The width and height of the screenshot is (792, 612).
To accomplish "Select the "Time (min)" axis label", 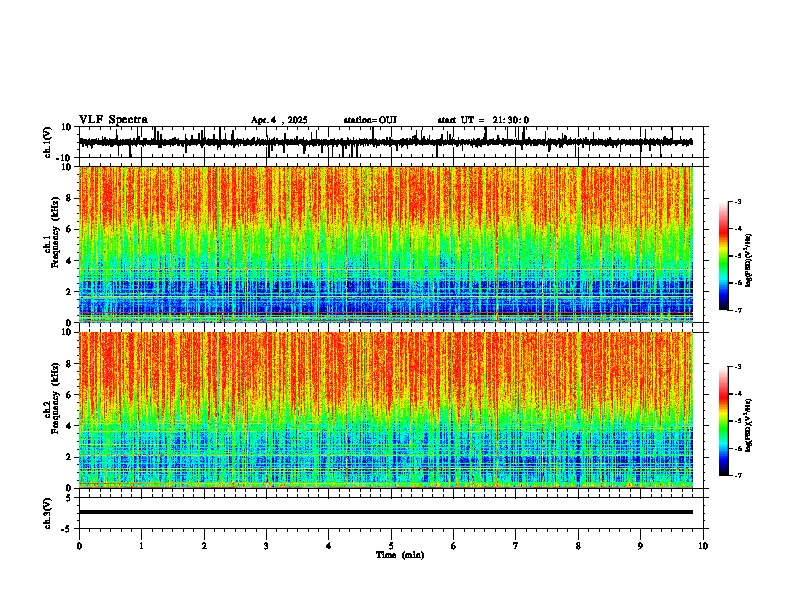I will (400, 555).
